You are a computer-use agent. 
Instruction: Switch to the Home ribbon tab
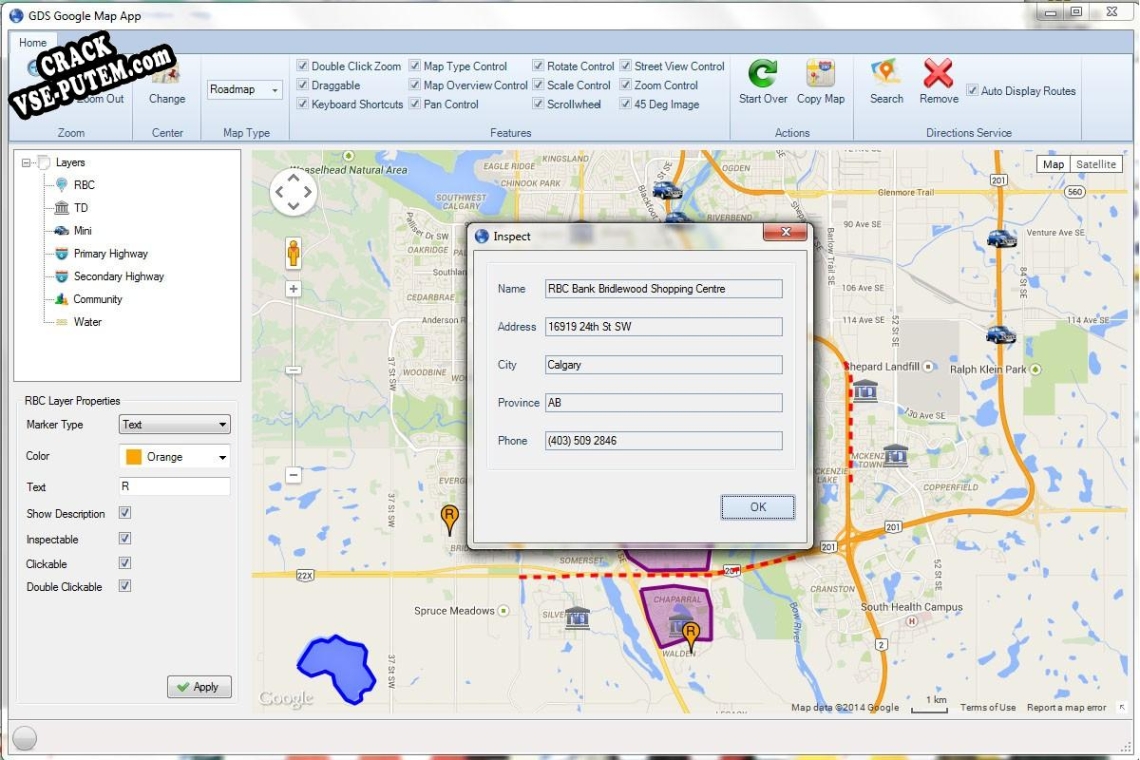[33, 43]
